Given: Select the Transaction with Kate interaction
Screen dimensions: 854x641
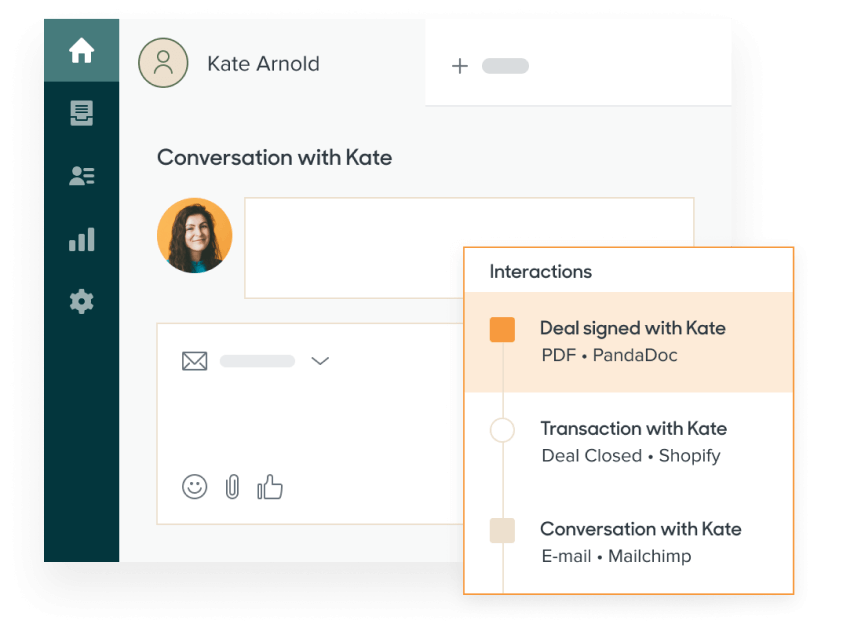Looking at the screenshot, I should pyautogui.click(x=629, y=442).
